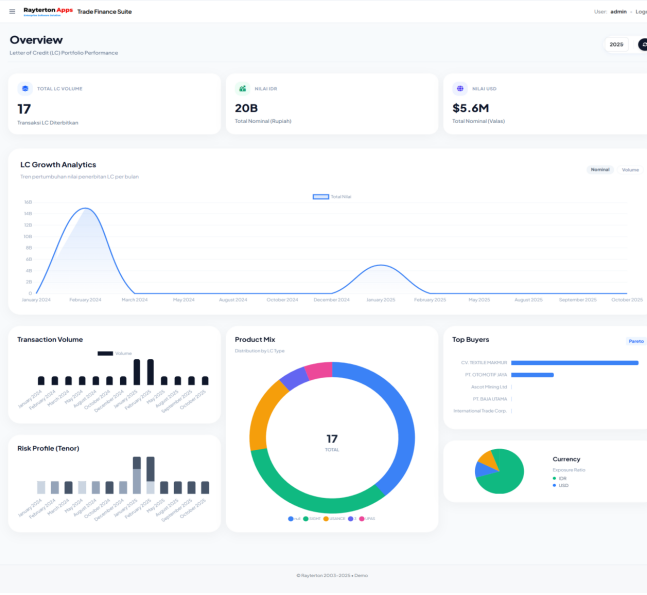Click the dark round button beside 2025

[x=642, y=44]
